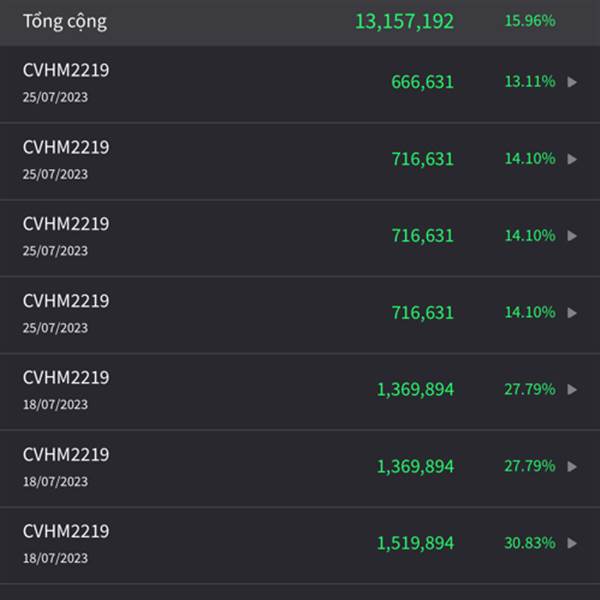Open the arrow on the last 14.10% row

(x=572, y=313)
